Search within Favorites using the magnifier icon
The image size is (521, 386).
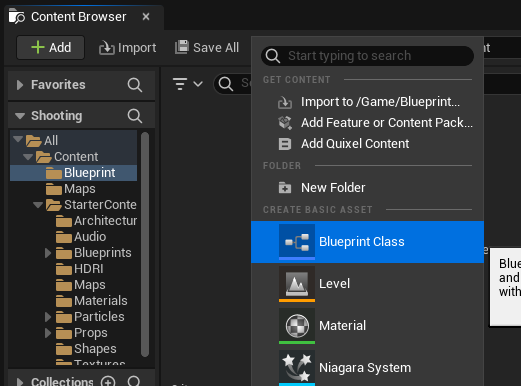click(135, 85)
